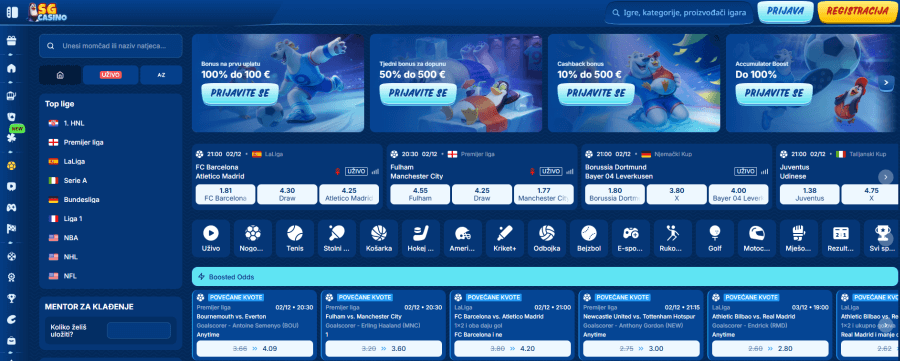Image resolution: width=900 pixels, height=361 pixels.
Task: Select boosted 3.60 odds Fulham vs. Manchester City
Action: tap(383, 348)
